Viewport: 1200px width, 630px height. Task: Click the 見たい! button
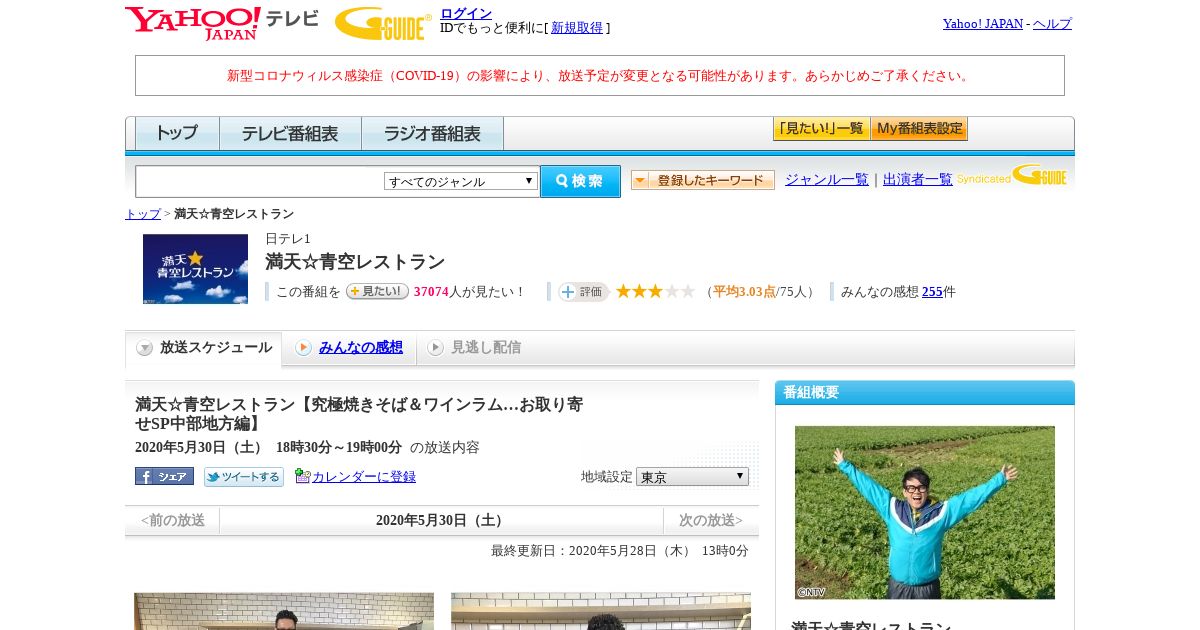pos(377,291)
